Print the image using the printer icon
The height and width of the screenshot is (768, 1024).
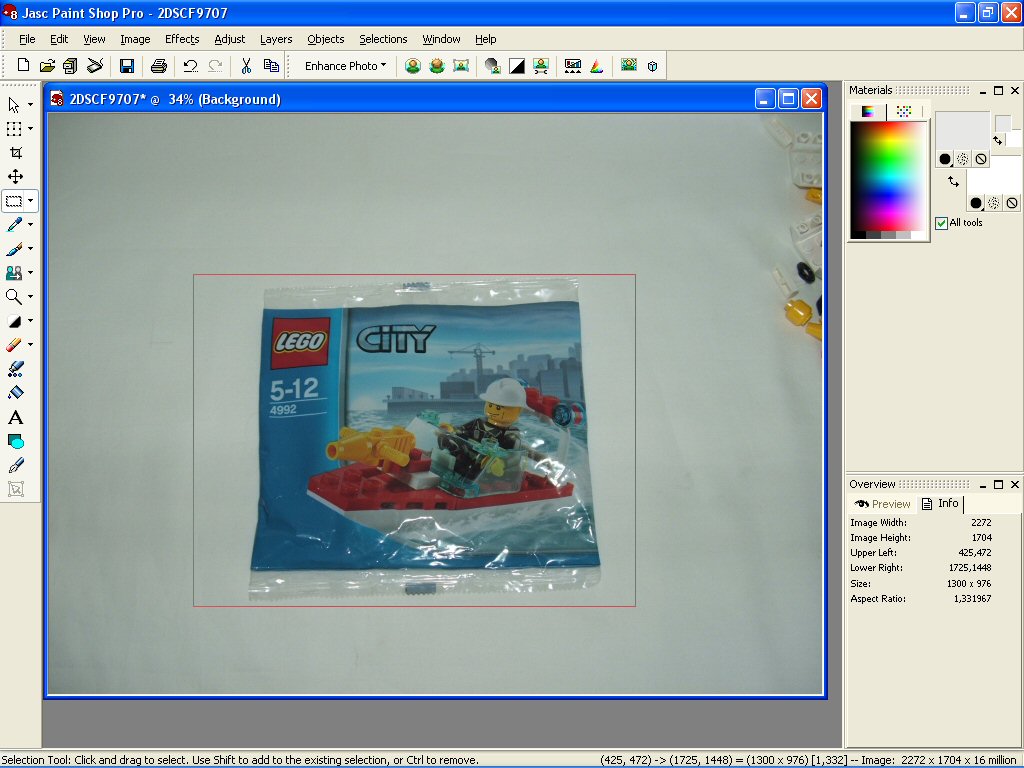(159, 65)
